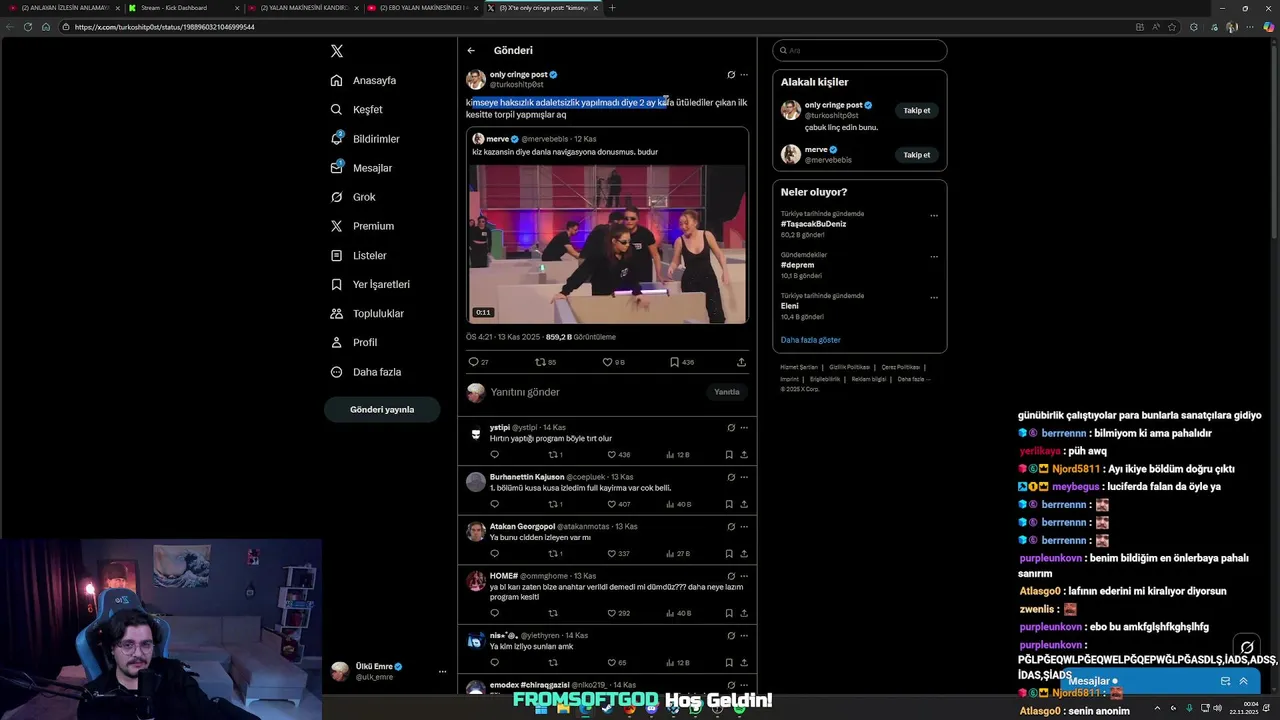The width and height of the screenshot is (1280, 720).
Task: Bookmark the main post with 436 bookmarks
Action: pyautogui.click(x=682, y=362)
